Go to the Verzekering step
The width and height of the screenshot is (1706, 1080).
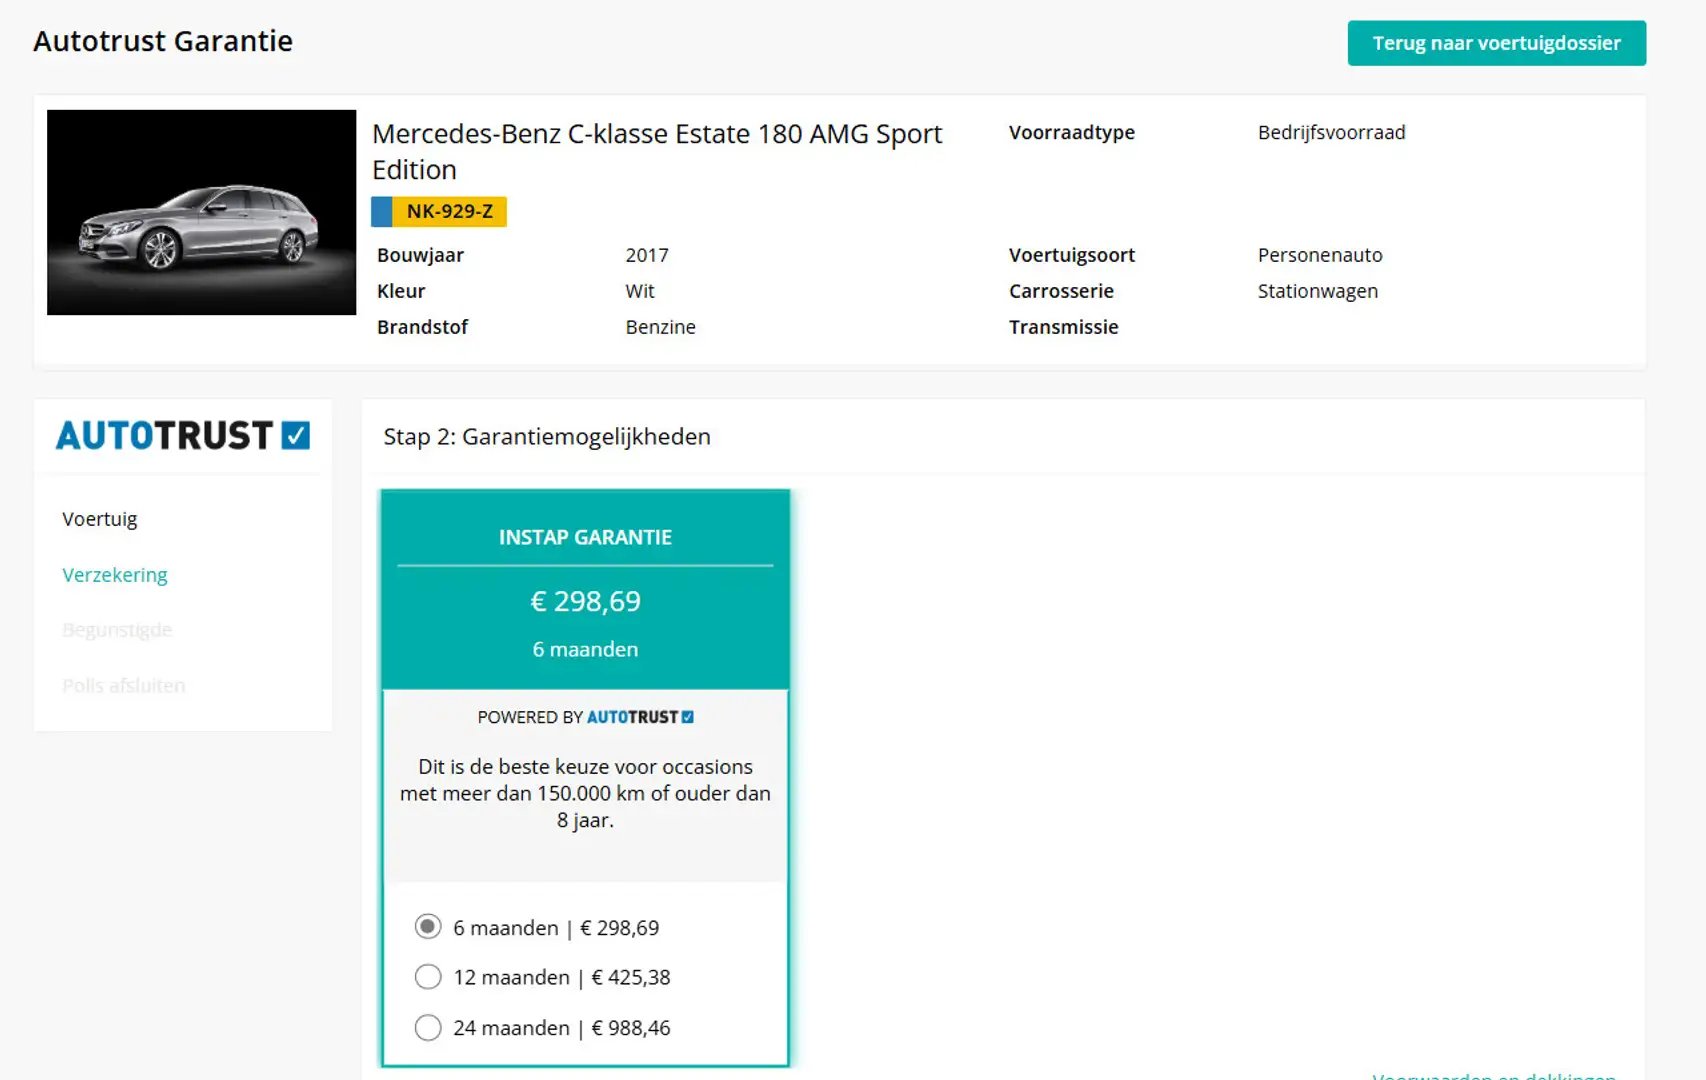[x=115, y=575]
